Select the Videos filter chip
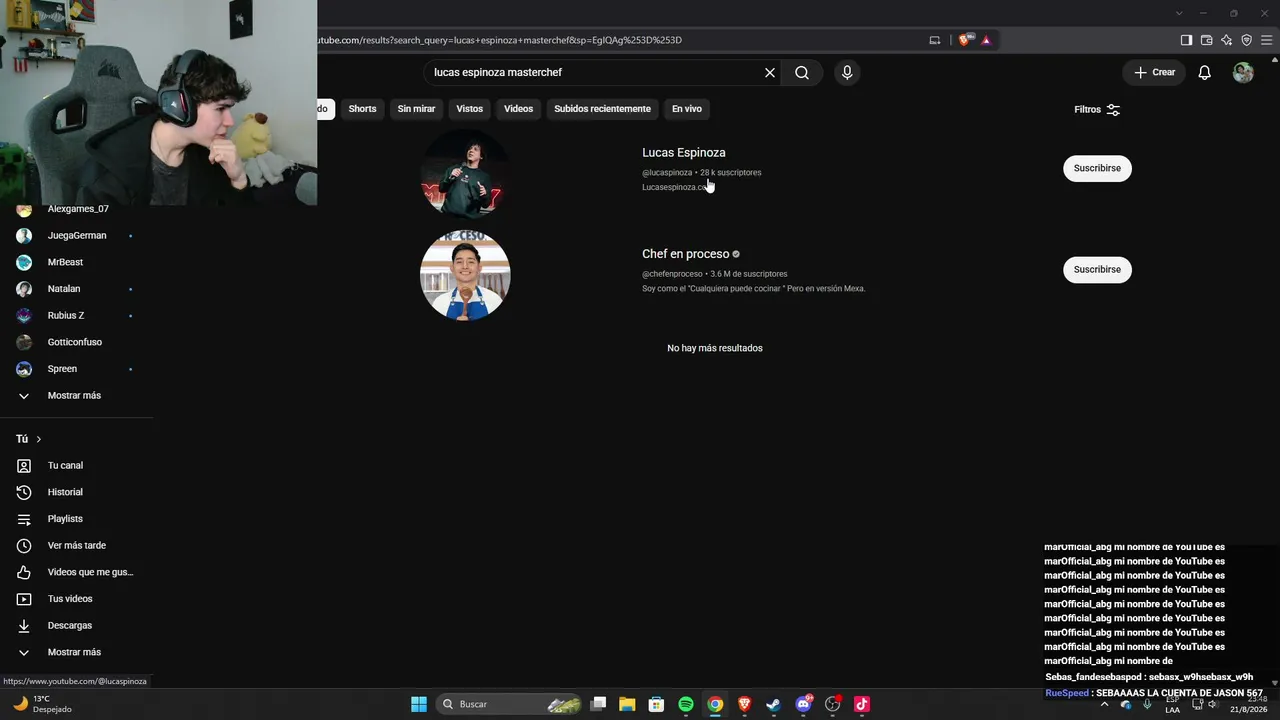This screenshot has width=1280, height=720. (x=518, y=109)
